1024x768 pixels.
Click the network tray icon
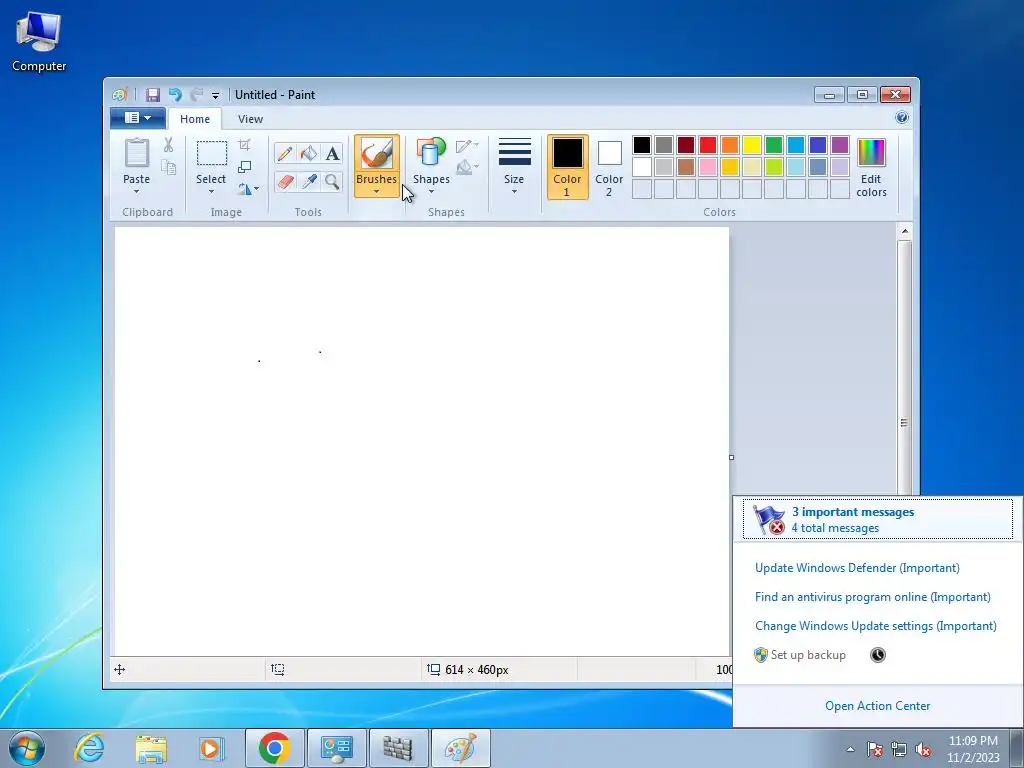899,749
